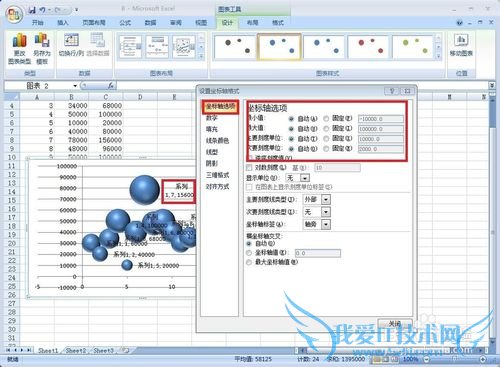Set minimum value to 自动 (auto)
This screenshot has height=367, width=500.
pyautogui.click(x=291, y=119)
